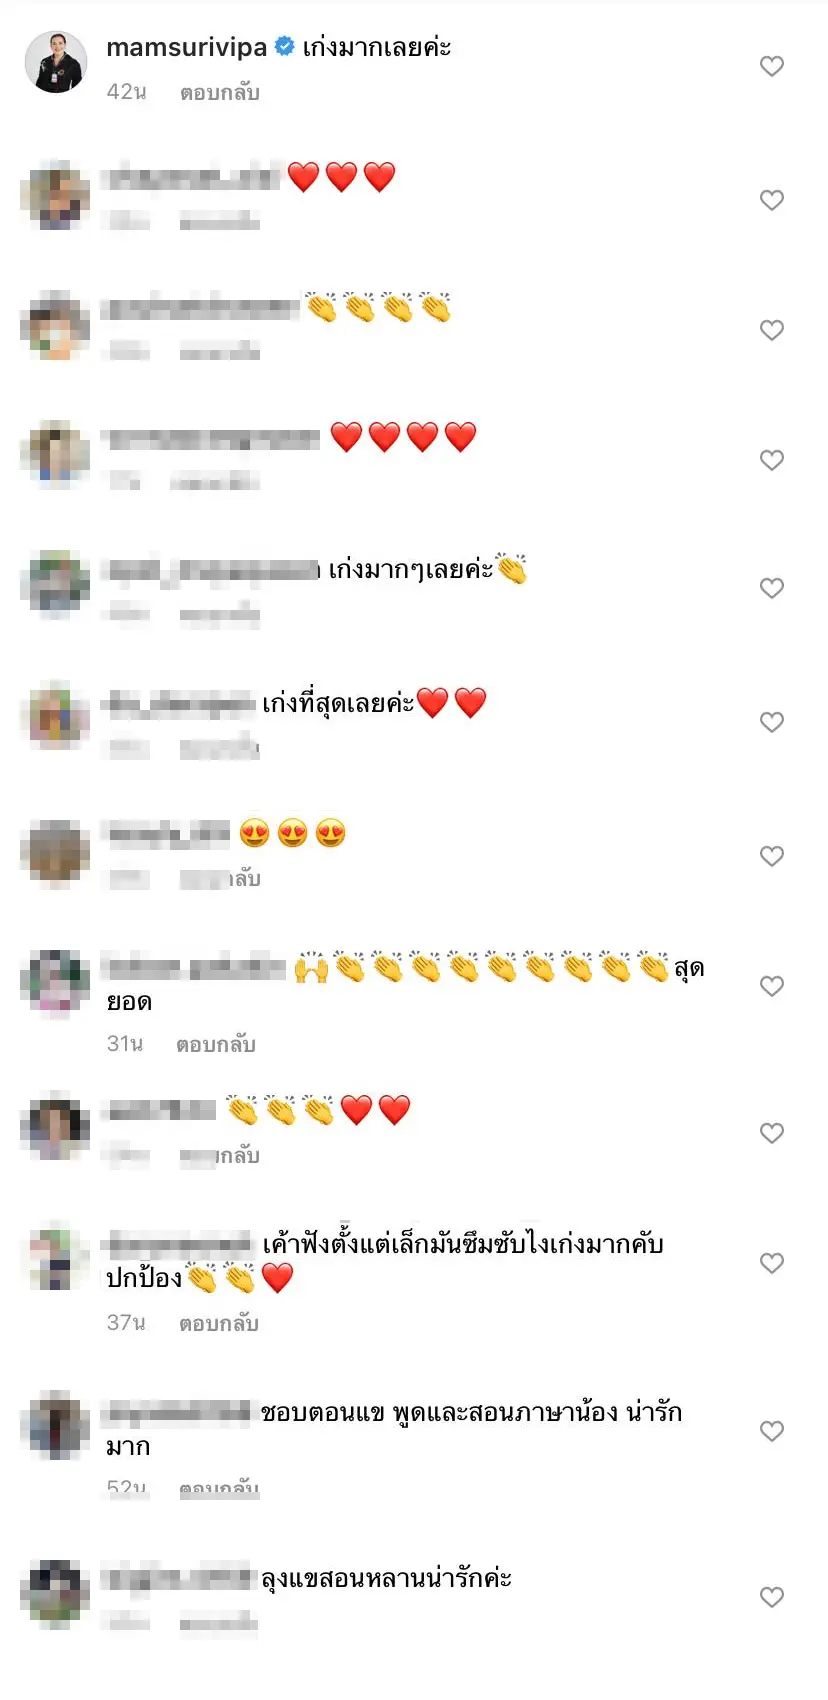Like the comment with four red hearts
This screenshot has width=828, height=1700.
coord(771,460)
